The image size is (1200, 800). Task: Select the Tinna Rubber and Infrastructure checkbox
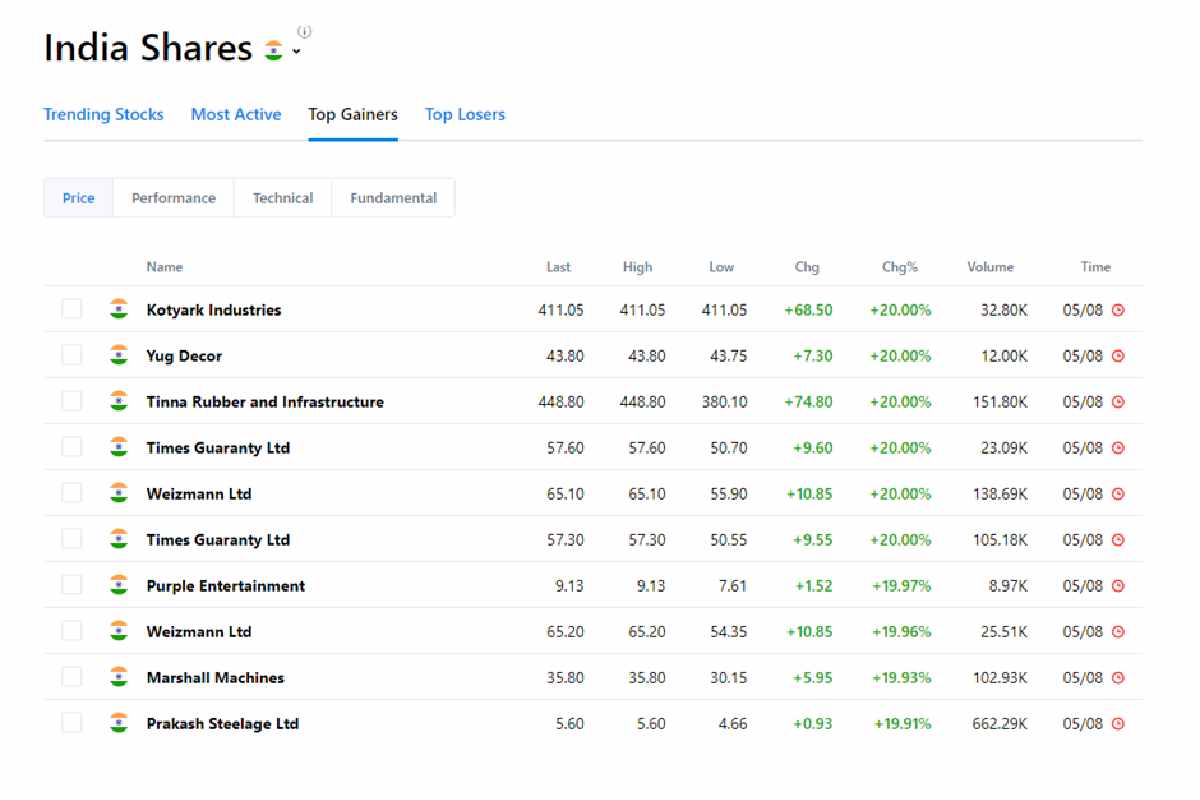pos(72,401)
